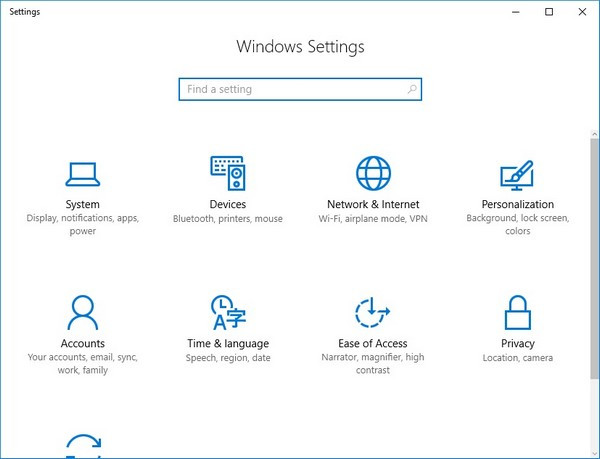Click 'Wi-Fi, airplane mode, VPN' description
The width and height of the screenshot is (600, 459).
(373, 219)
